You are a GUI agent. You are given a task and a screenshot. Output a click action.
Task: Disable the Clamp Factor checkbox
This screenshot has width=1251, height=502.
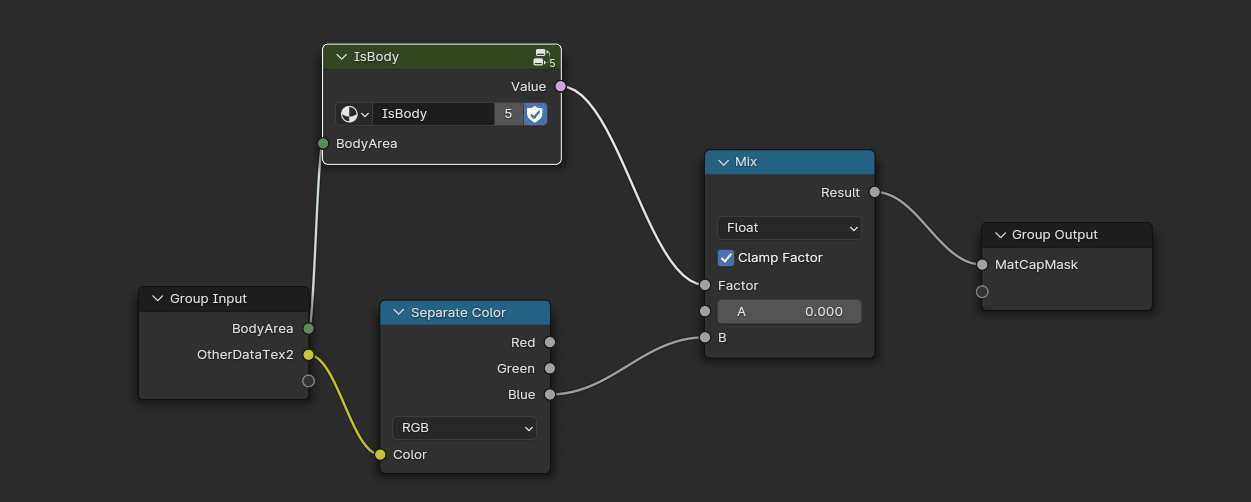(726, 258)
